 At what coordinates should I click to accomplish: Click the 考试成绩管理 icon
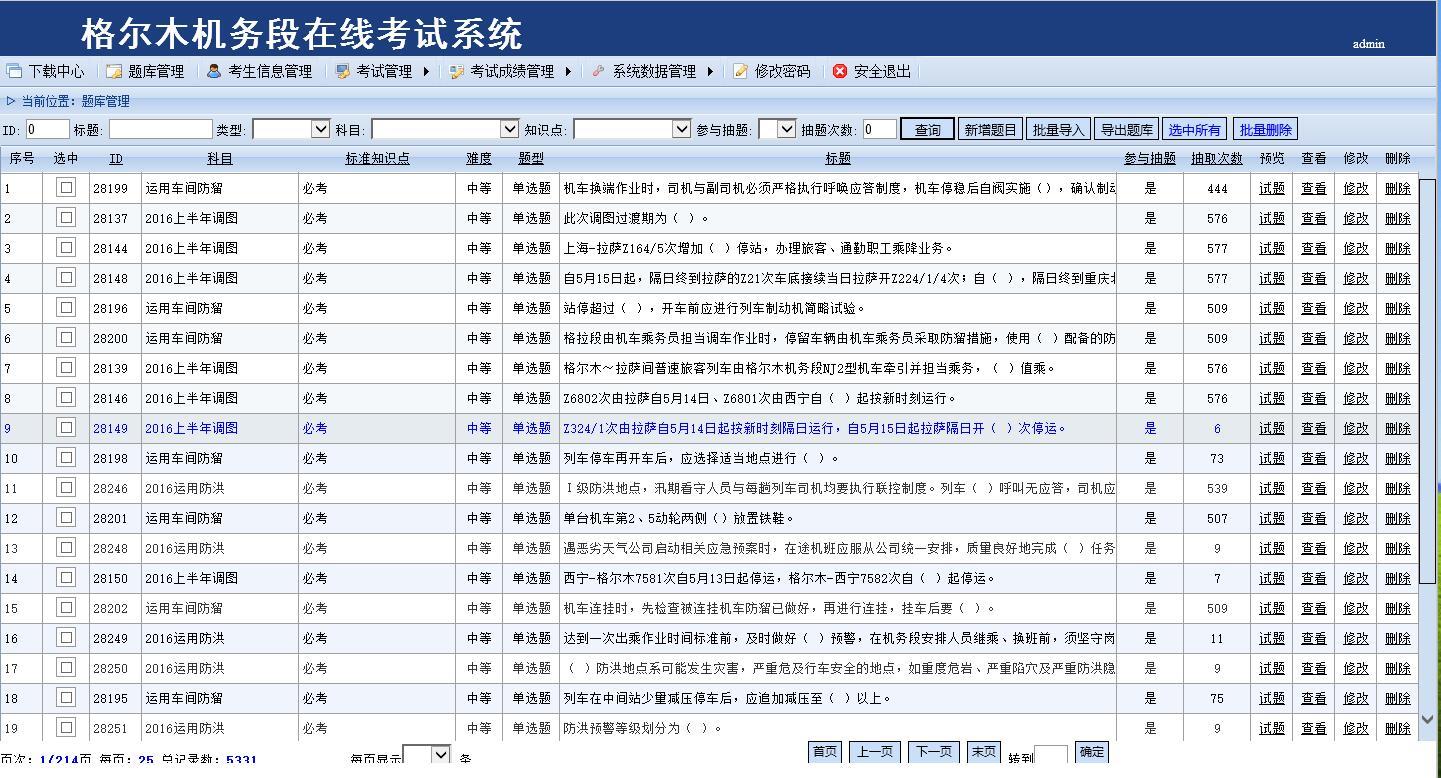click(x=457, y=71)
